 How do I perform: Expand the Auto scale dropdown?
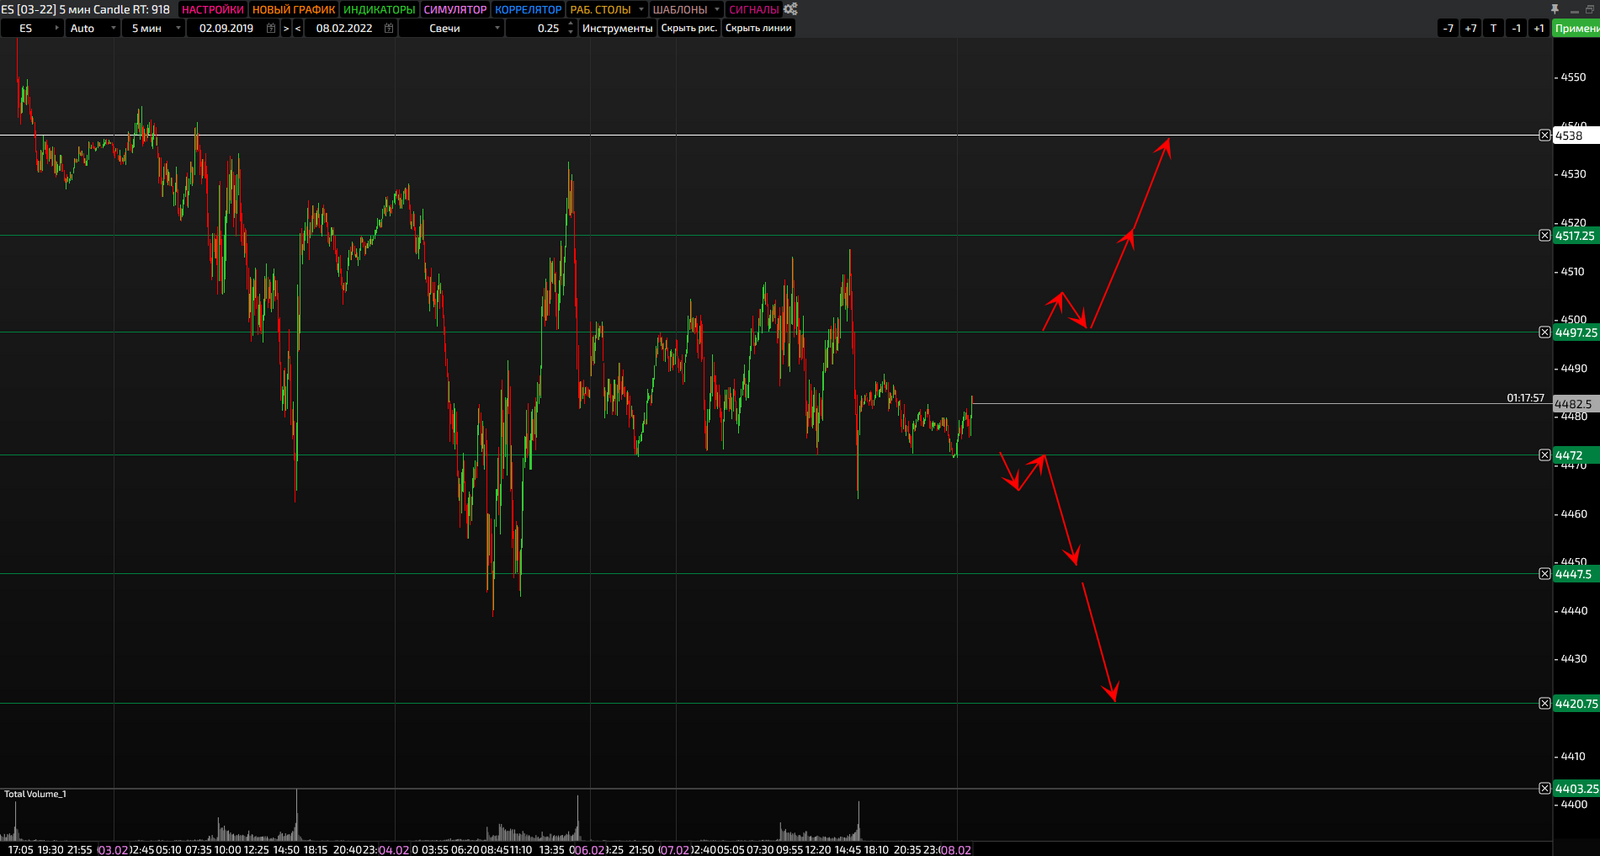[x=93, y=28]
